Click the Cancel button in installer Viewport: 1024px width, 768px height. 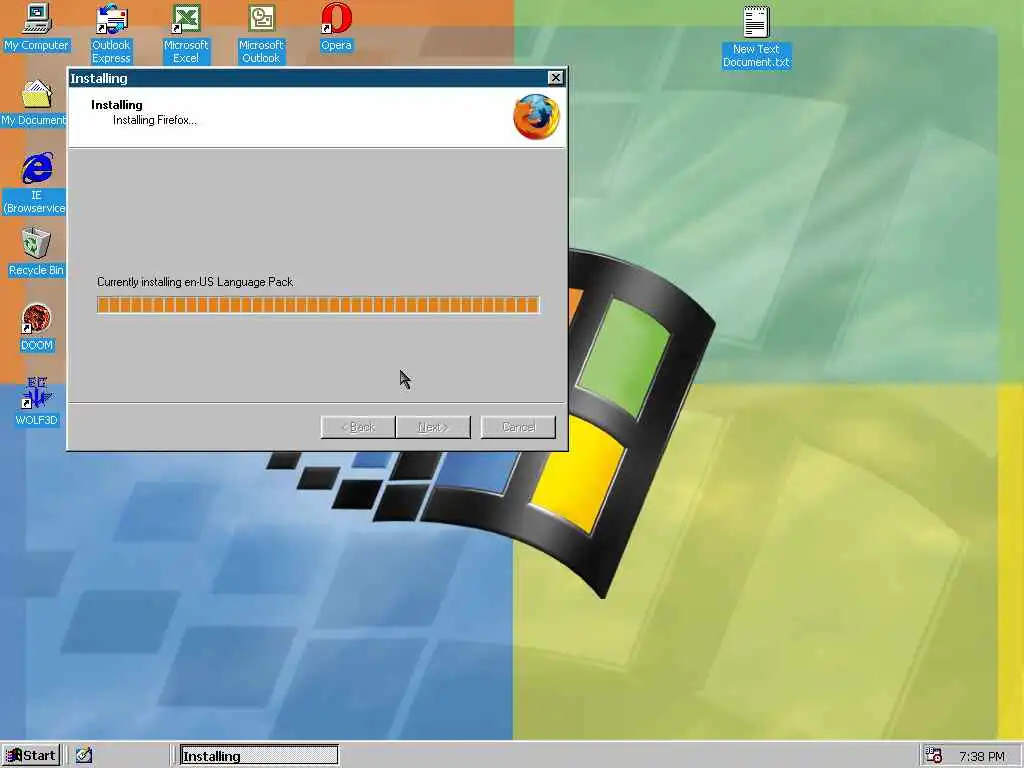pos(519,427)
